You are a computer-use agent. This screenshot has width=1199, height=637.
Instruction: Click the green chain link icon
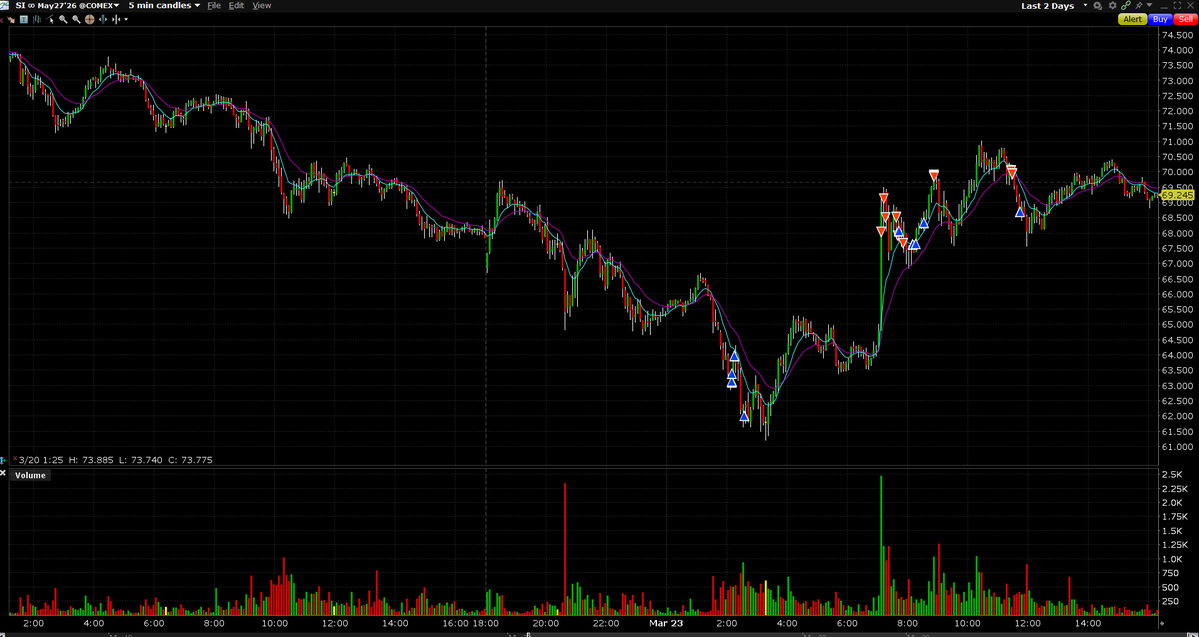pos(1126,5)
